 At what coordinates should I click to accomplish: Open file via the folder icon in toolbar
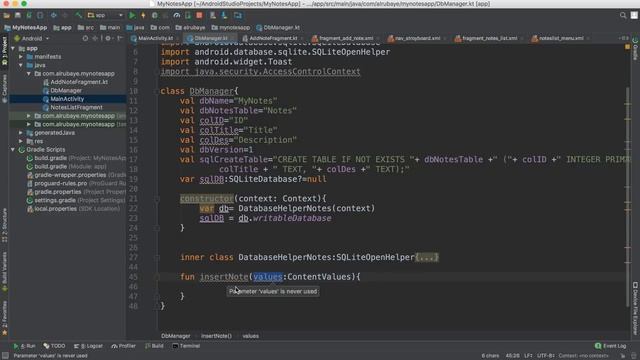(x=7, y=16)
